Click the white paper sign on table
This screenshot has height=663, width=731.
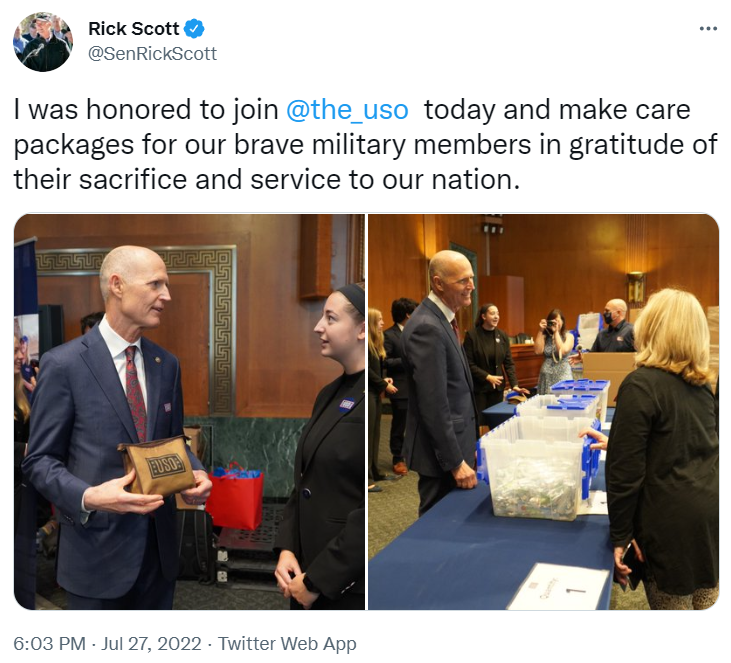(558, 586)
